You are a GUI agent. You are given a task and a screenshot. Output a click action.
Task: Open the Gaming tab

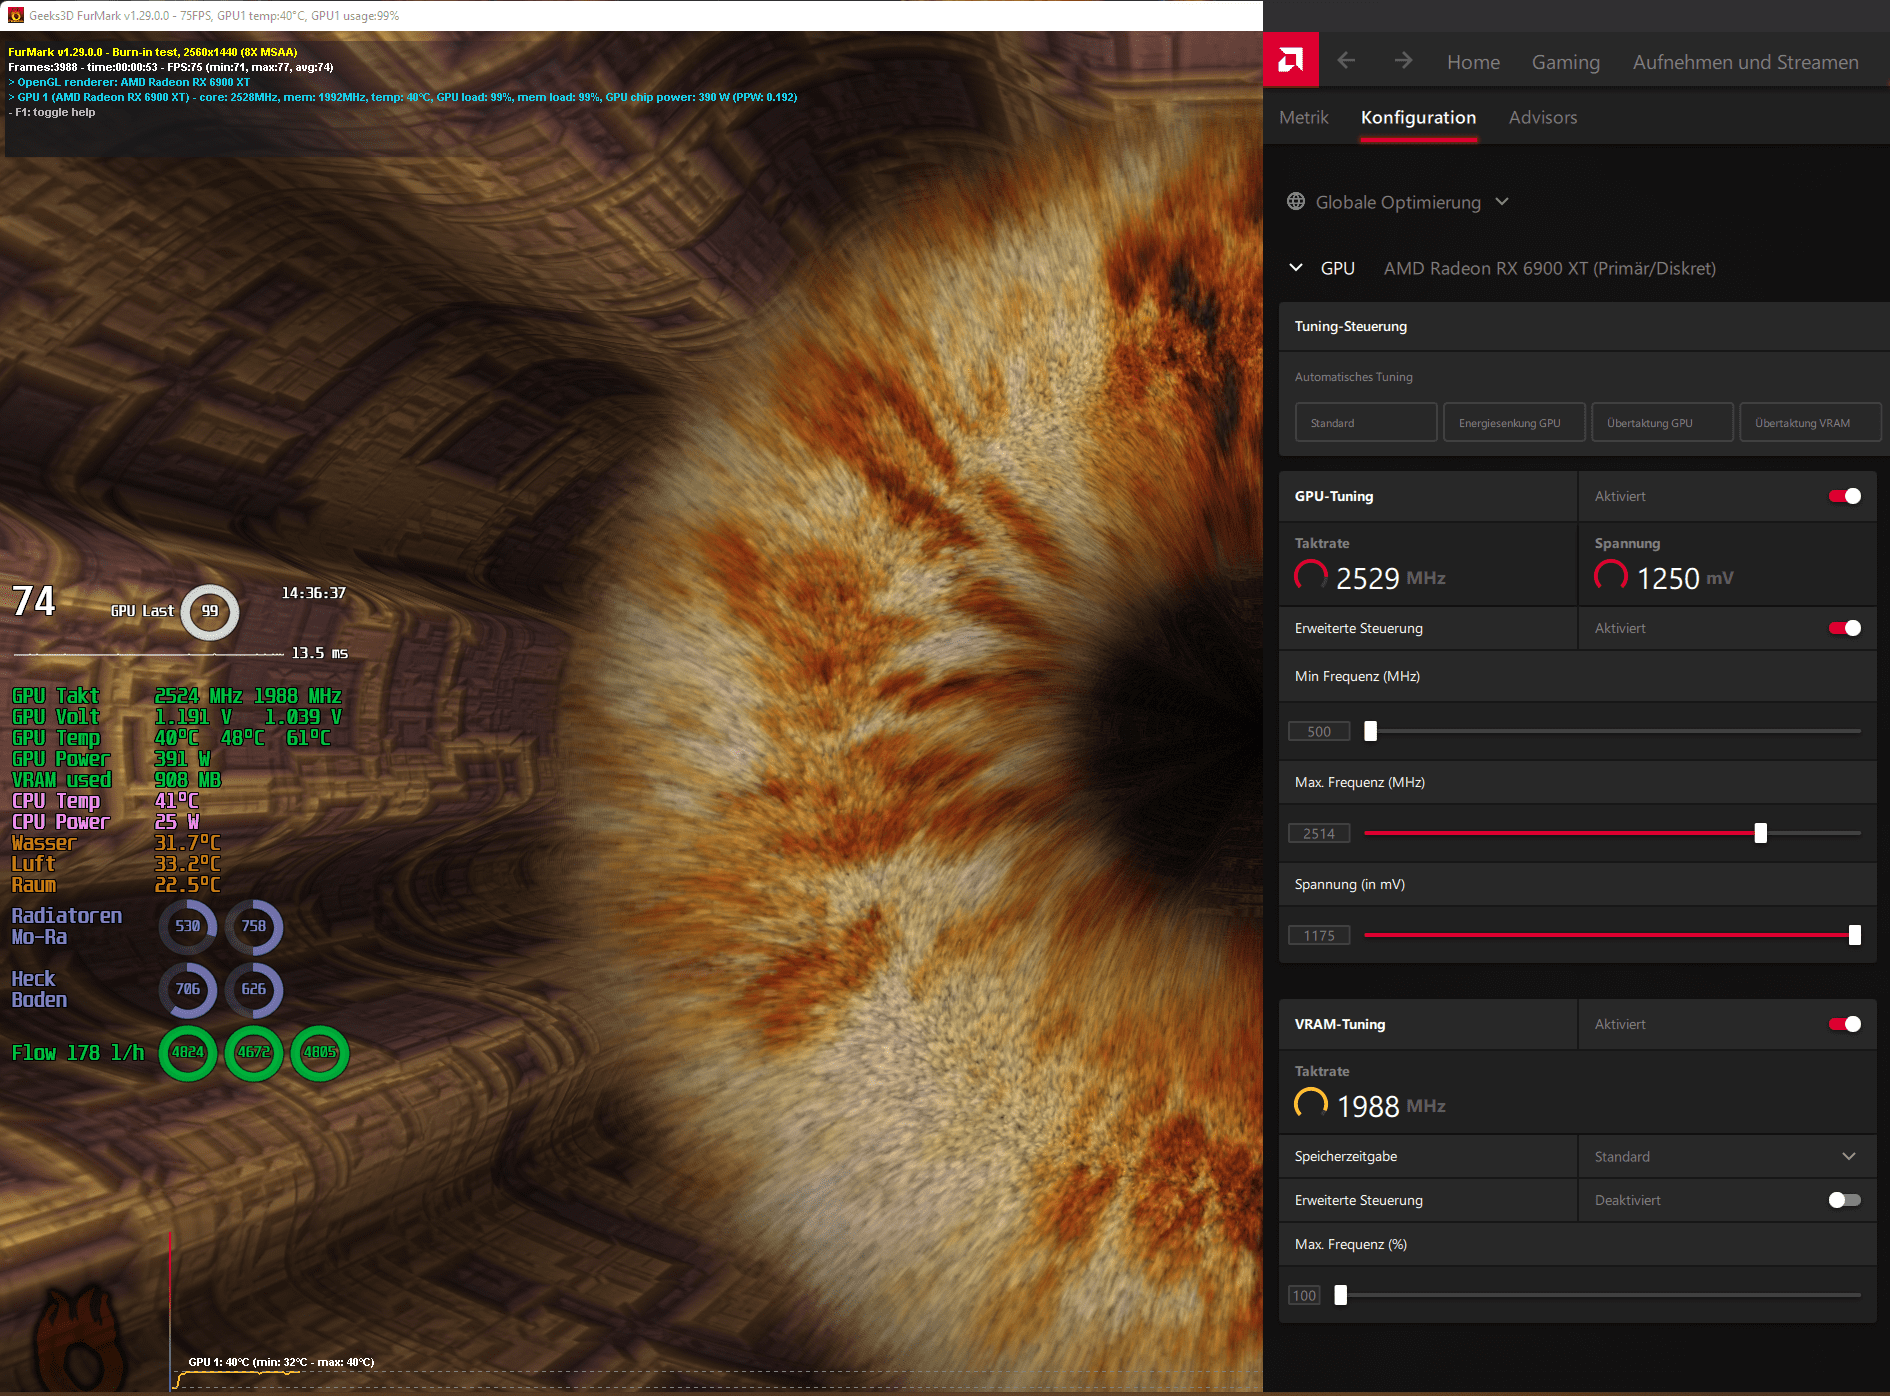[x=1566, y=62]
